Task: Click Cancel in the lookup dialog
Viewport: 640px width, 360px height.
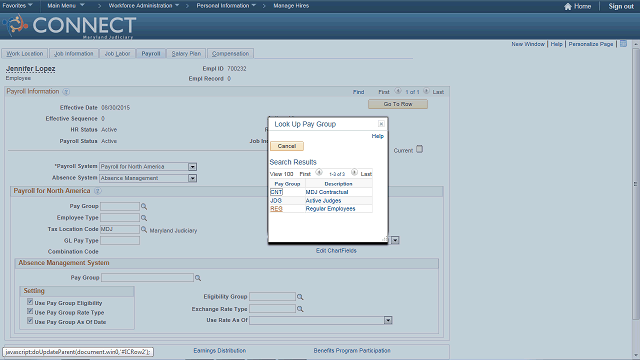Action: (287, 146)
